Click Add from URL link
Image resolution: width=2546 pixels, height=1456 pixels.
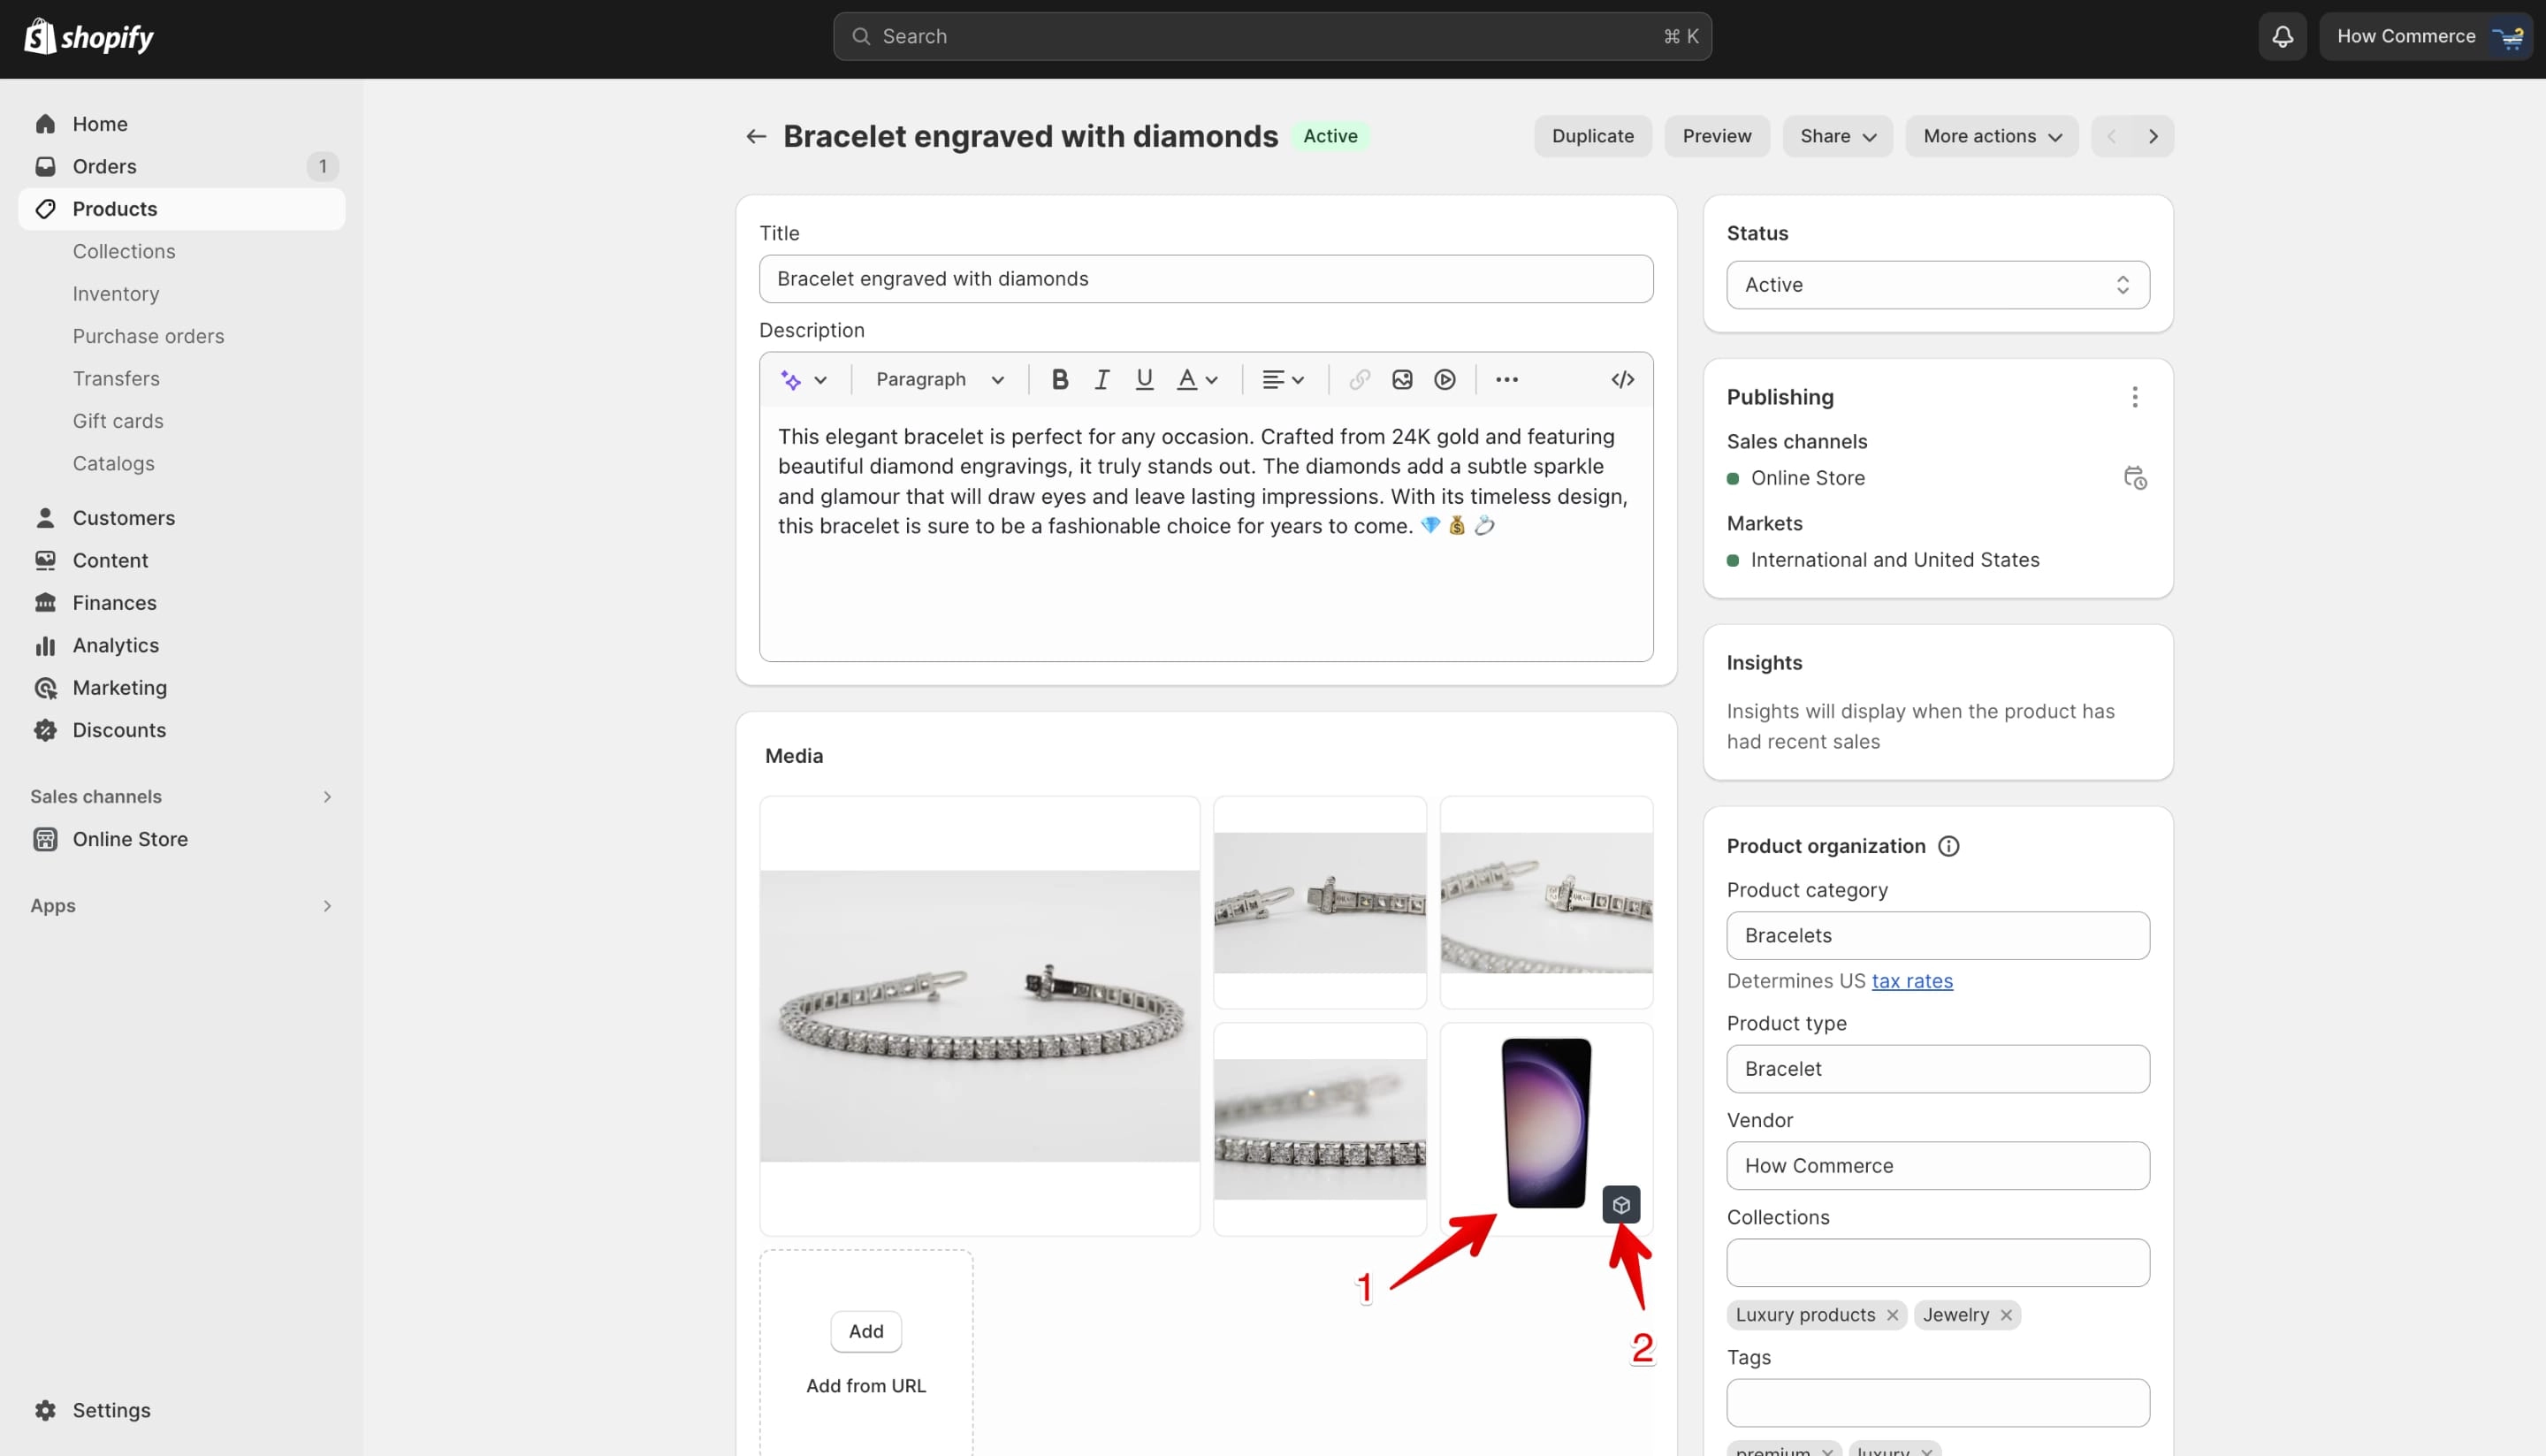(866, 1386)
